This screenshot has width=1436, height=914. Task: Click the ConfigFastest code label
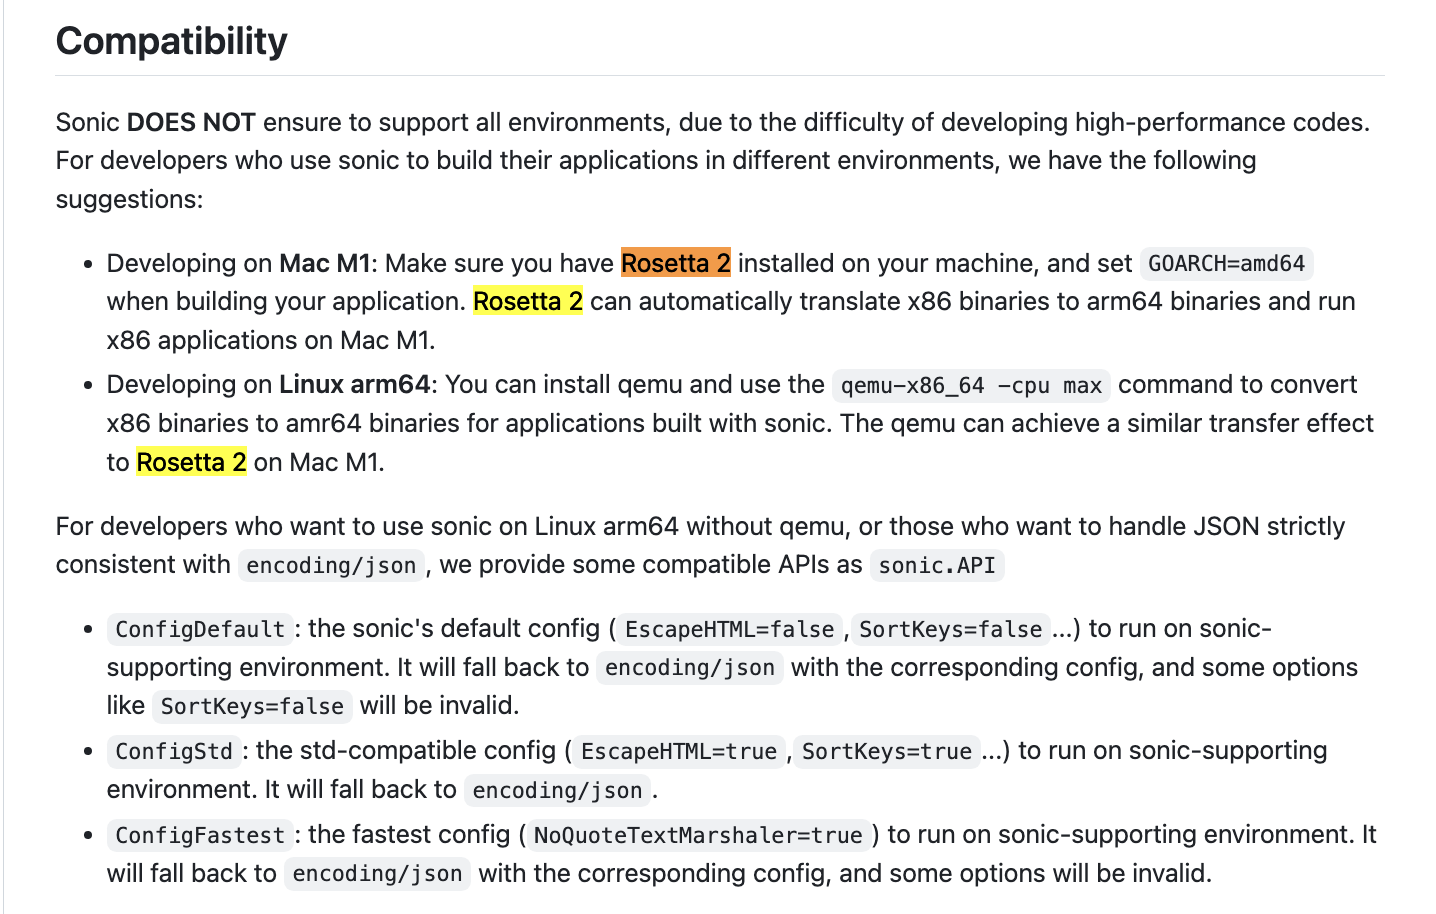pyautogui.click(x=200, y=835)
